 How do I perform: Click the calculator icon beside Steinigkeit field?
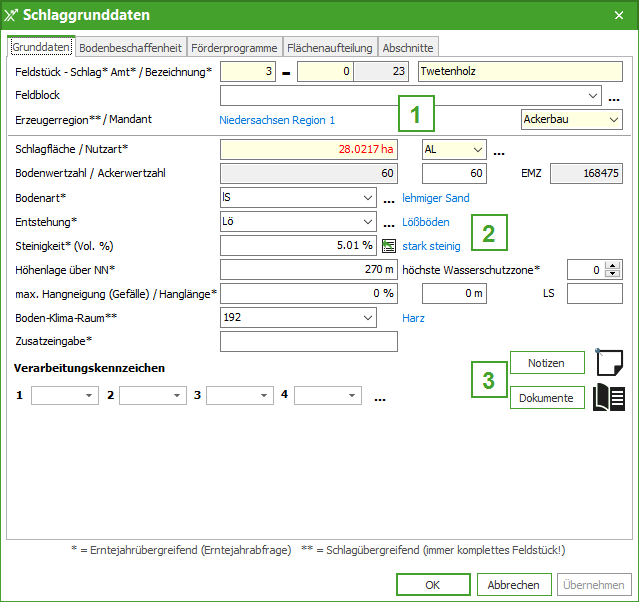click(389, 245)
